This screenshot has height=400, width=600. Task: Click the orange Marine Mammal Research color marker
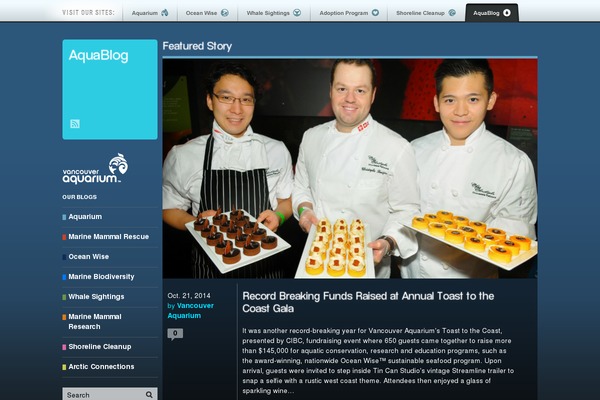click(x=64, y=317)
